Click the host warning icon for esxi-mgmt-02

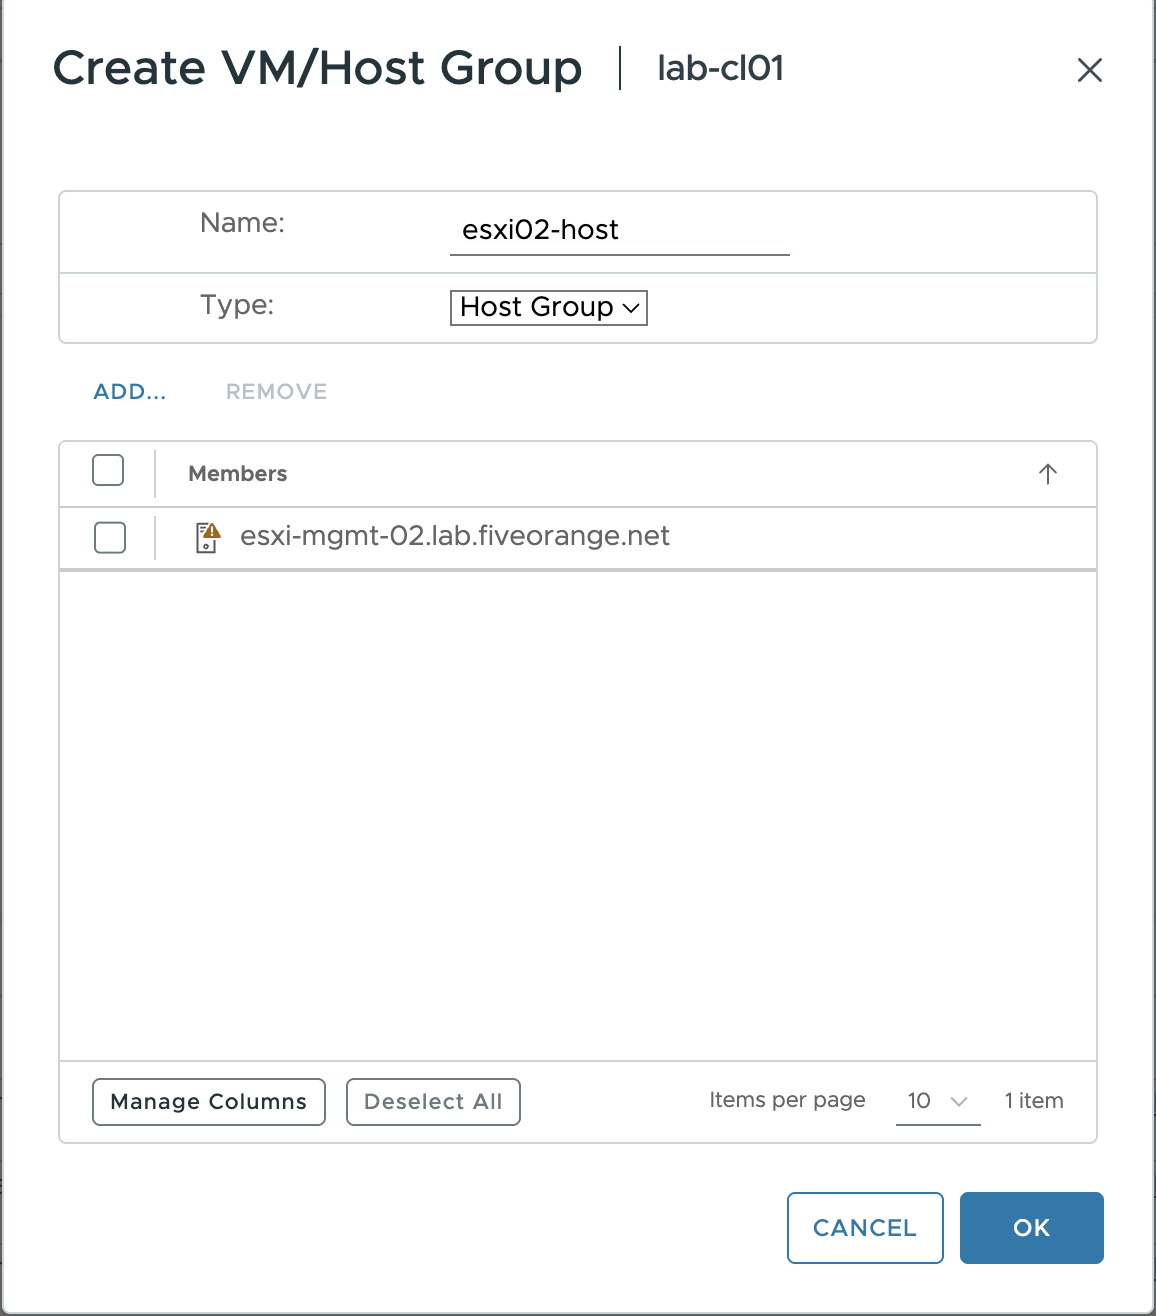pyautogui.click(x=207, y=537)
